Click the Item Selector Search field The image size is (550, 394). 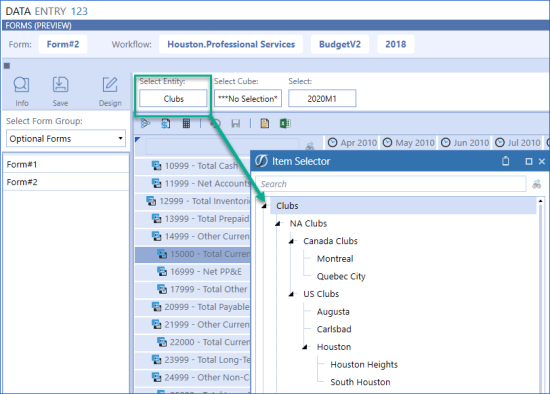click(391, 184)
